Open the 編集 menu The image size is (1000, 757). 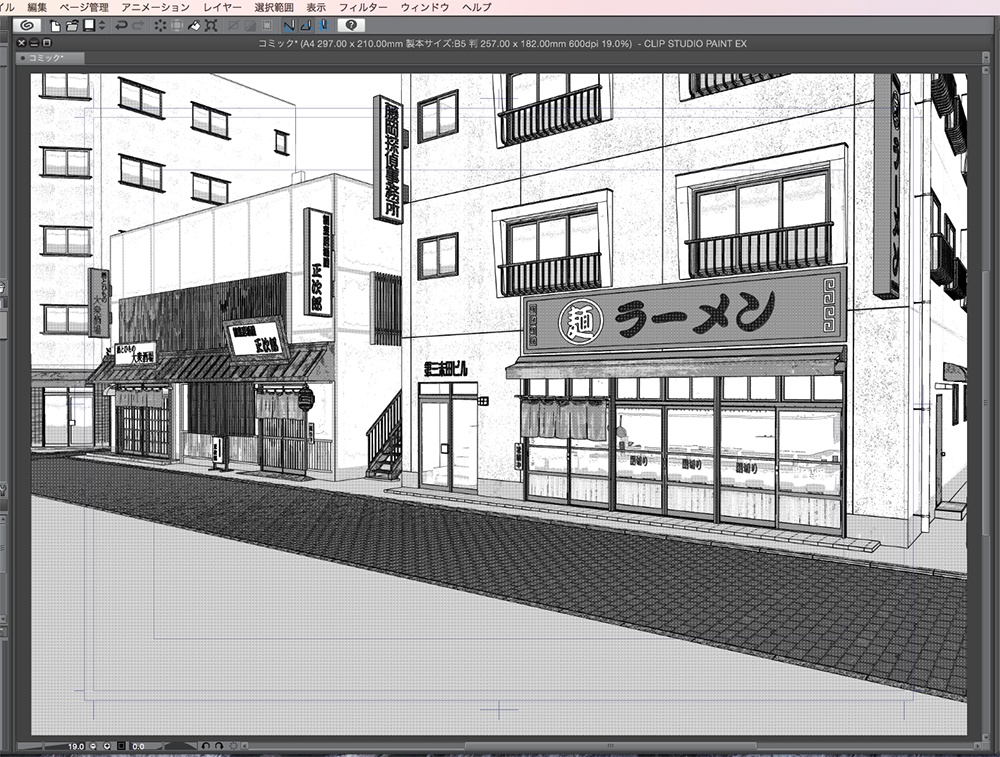pos(37,7)
